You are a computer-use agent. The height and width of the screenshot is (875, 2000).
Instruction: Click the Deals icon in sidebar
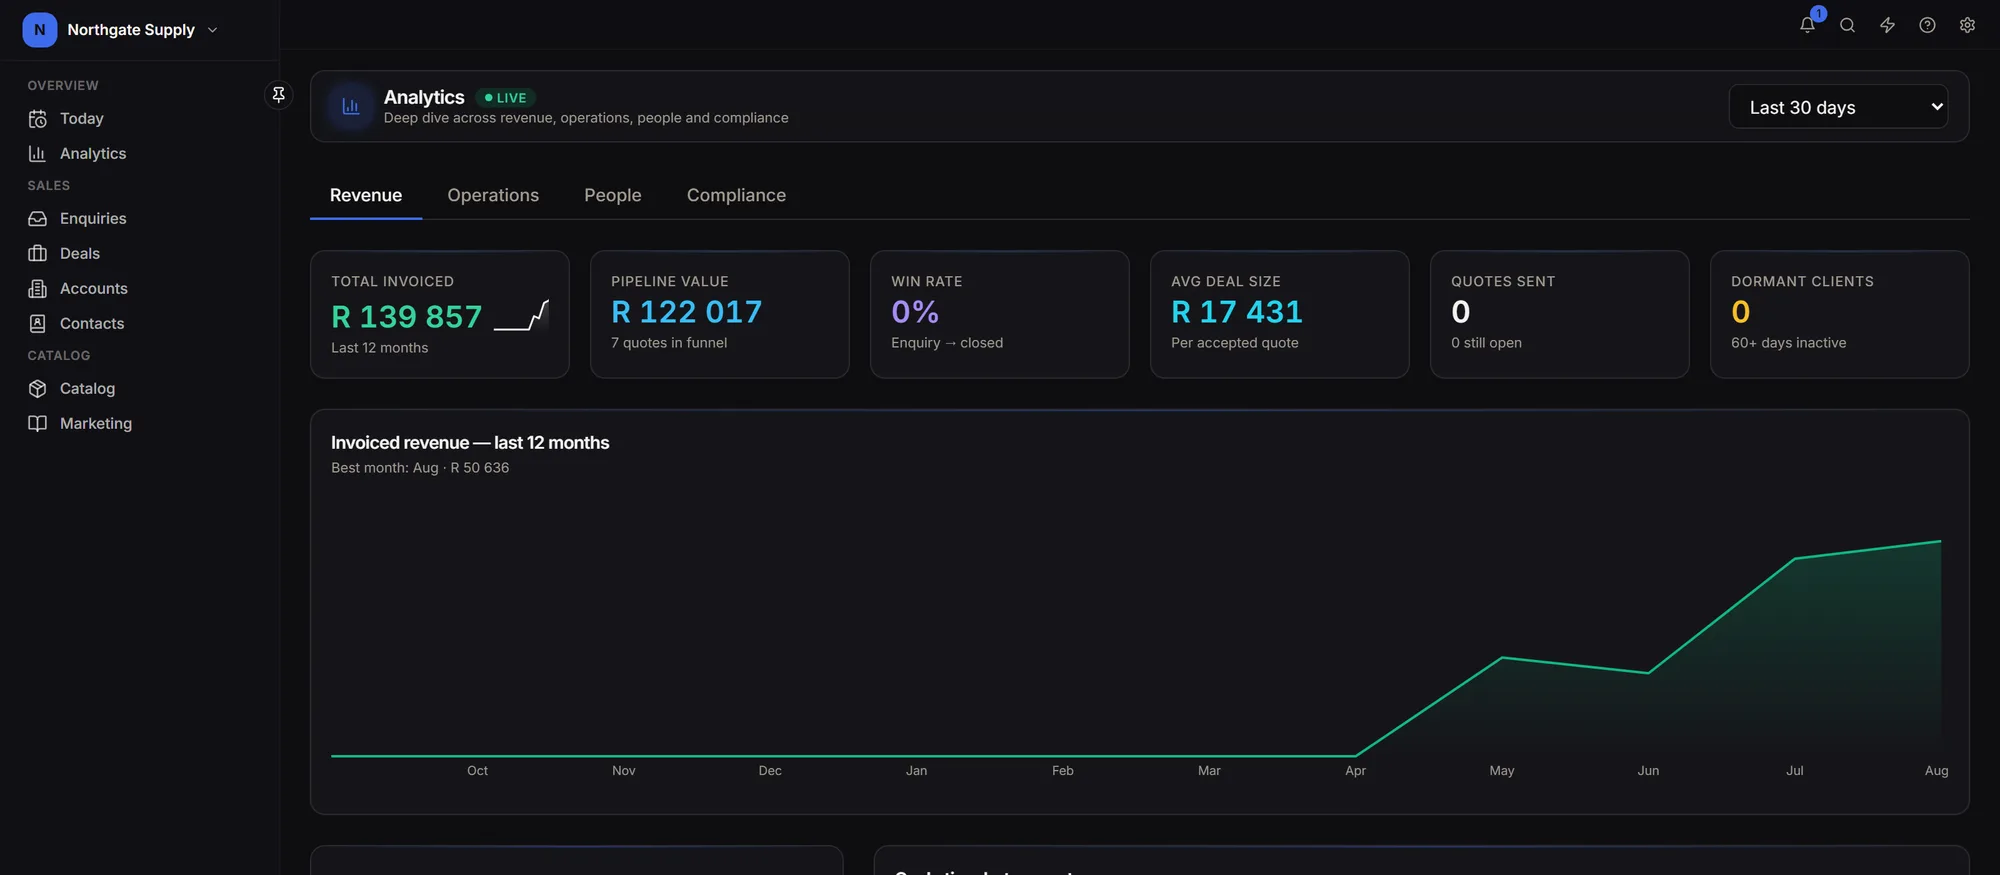[x=38, y=254]
